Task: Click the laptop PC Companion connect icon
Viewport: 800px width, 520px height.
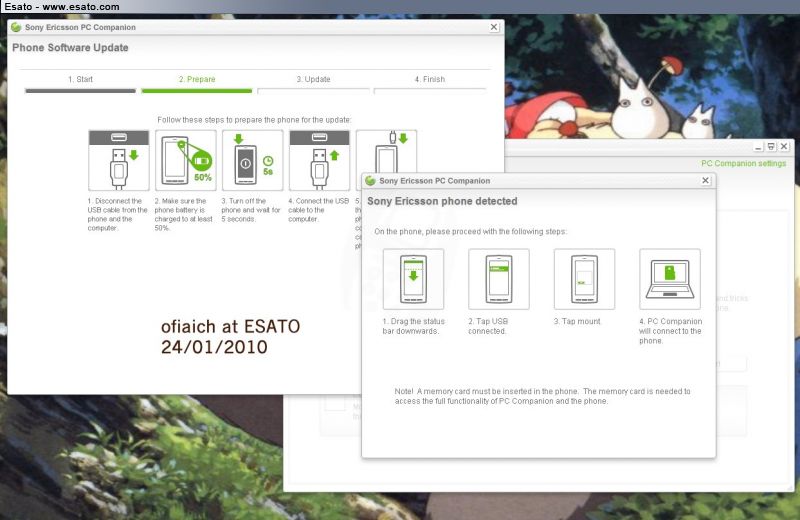Action: 669,279
